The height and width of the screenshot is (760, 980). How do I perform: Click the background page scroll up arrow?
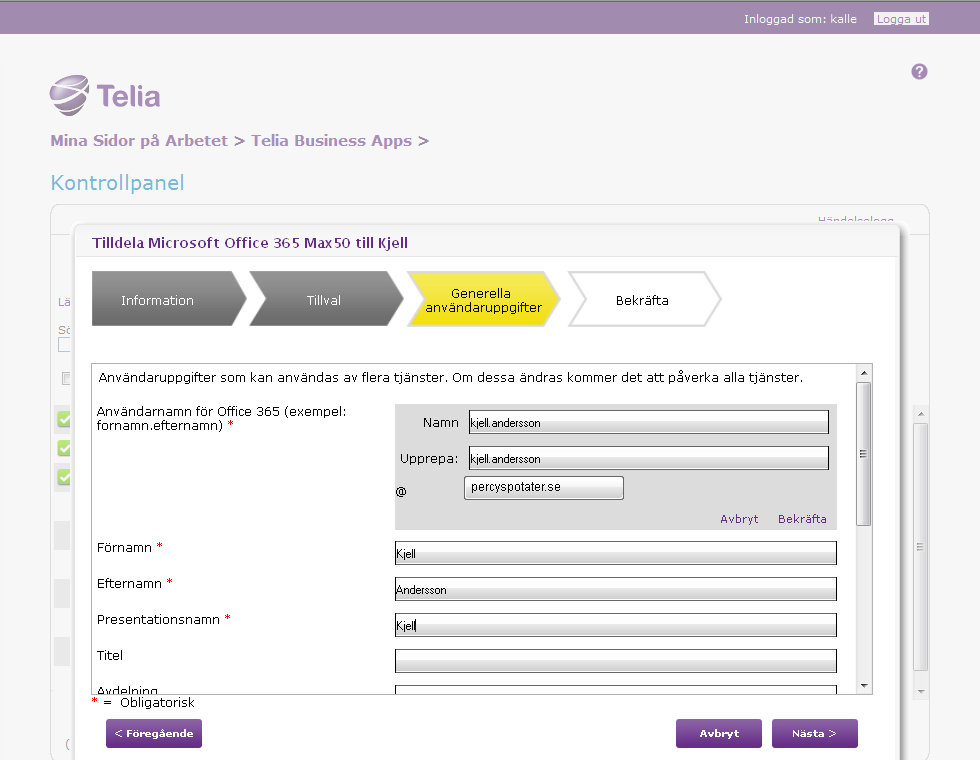[920, 414]
